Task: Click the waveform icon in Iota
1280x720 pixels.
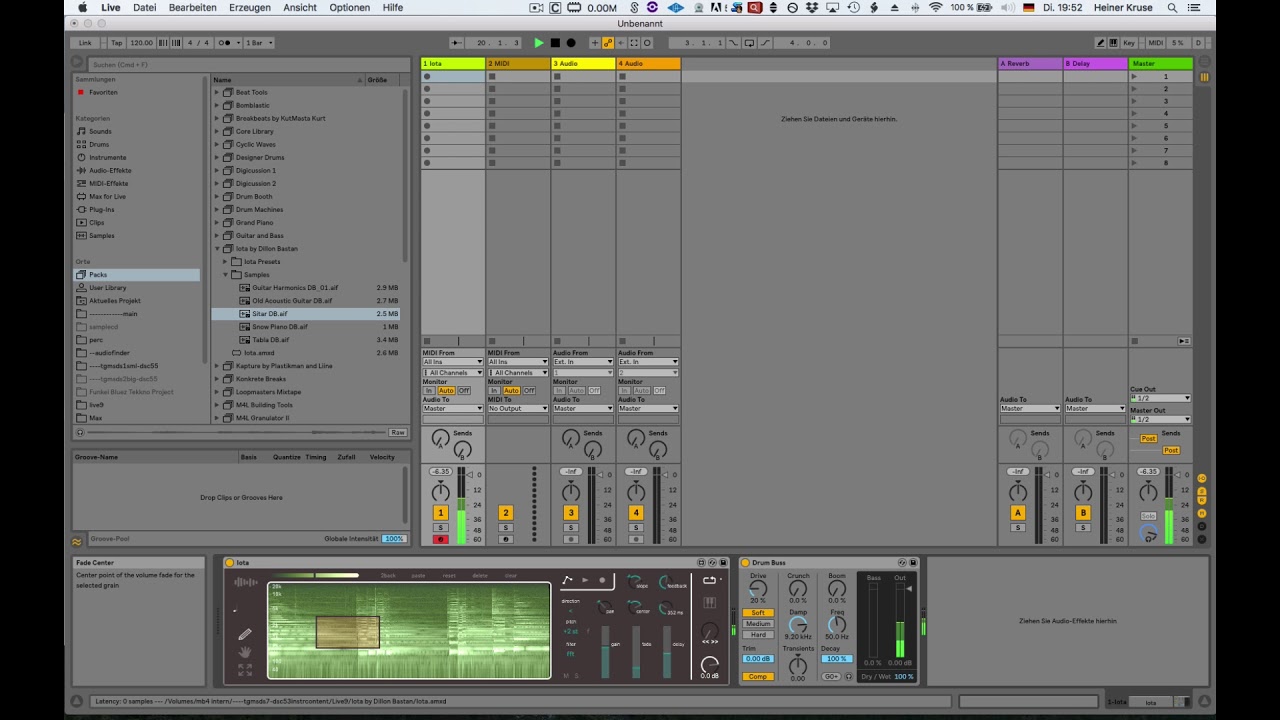Action: click(x=245, y=582)
